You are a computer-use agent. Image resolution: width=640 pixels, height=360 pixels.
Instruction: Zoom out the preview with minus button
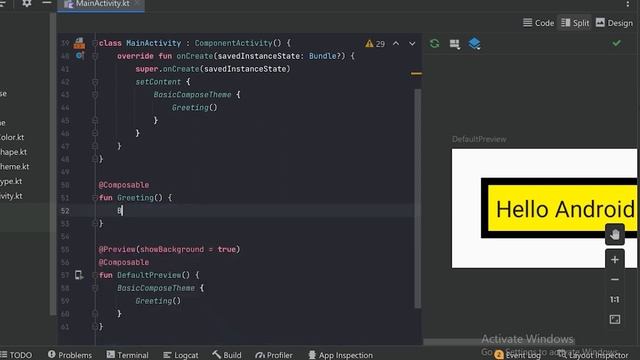tap(615, 280)
